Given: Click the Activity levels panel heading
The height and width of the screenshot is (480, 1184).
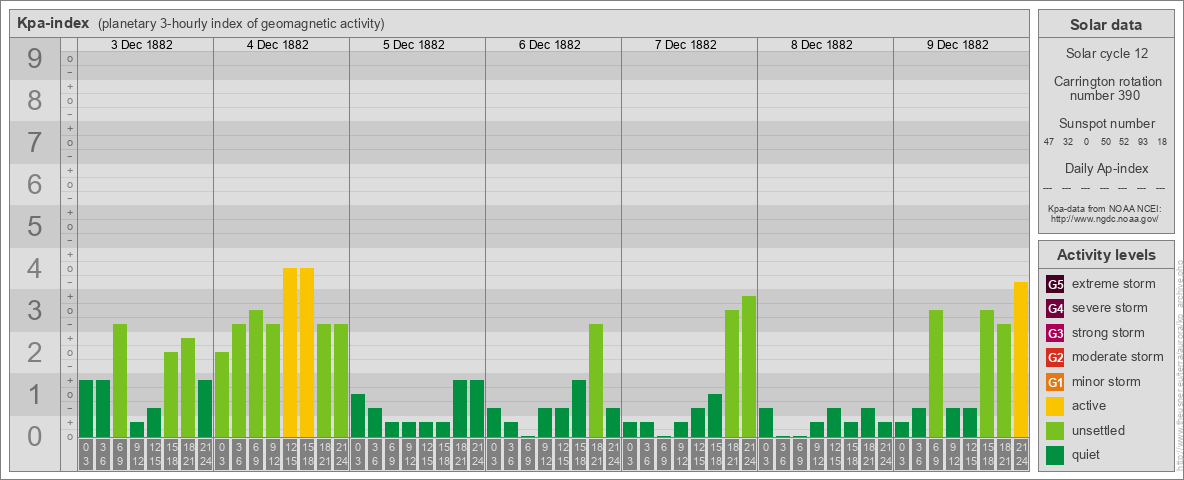Looking at the screenshot, I should coord(1105,255).
